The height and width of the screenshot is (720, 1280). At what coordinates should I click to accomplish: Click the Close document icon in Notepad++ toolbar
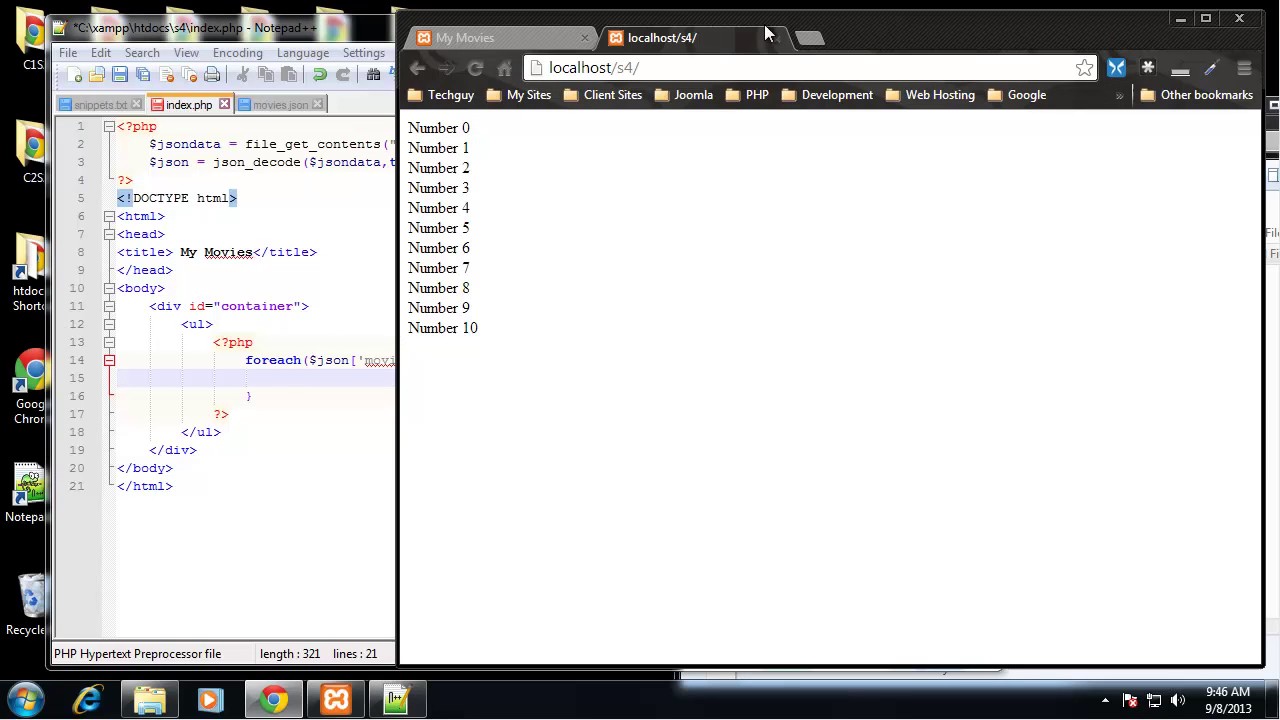click(166, 75)
